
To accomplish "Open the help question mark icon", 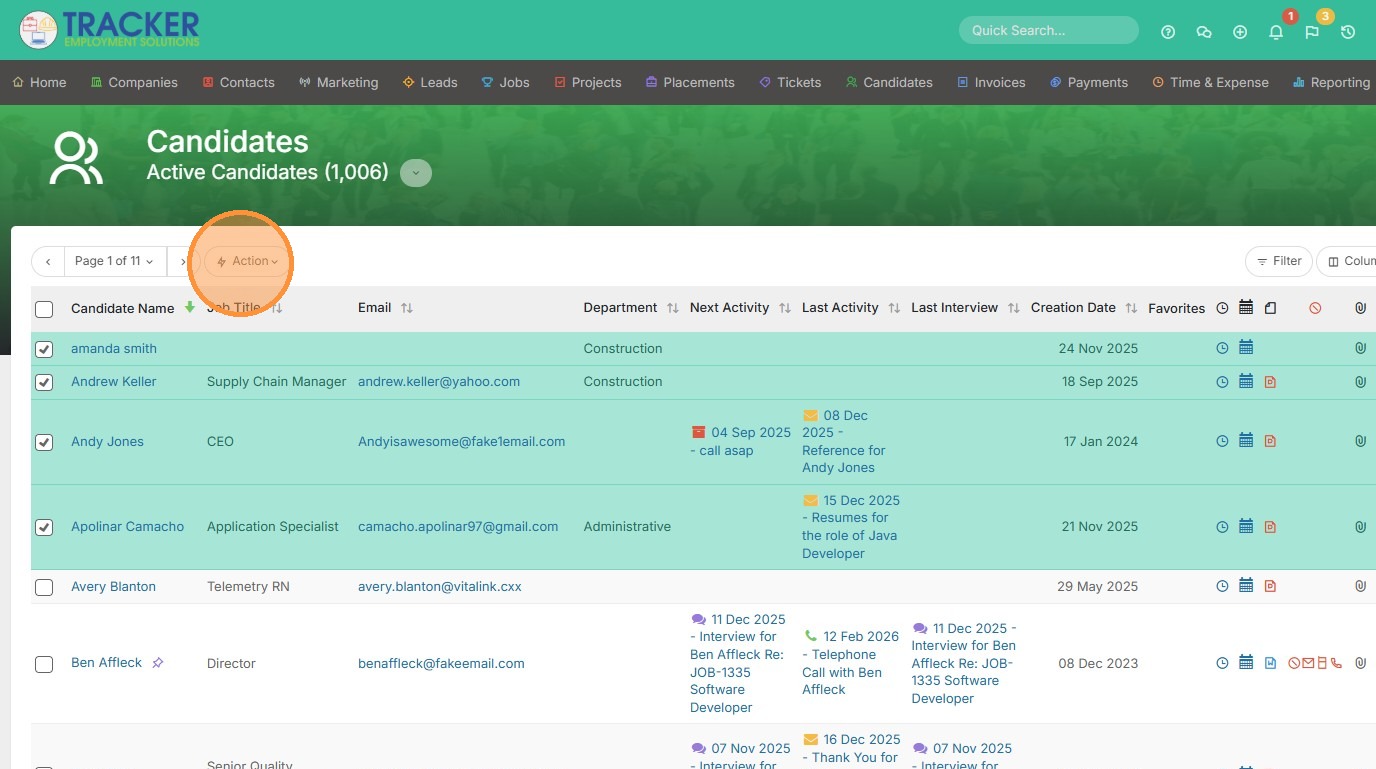I will (x=1167, y=32).
